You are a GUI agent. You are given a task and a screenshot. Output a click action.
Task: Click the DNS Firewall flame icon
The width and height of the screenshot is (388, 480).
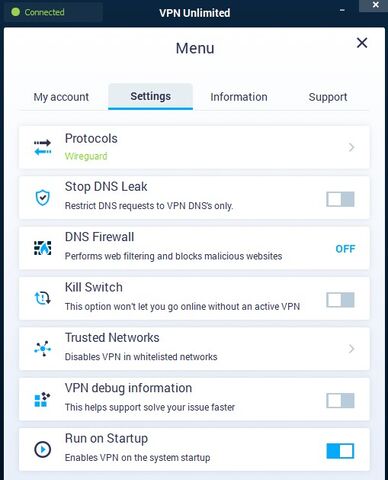[43, 248]
